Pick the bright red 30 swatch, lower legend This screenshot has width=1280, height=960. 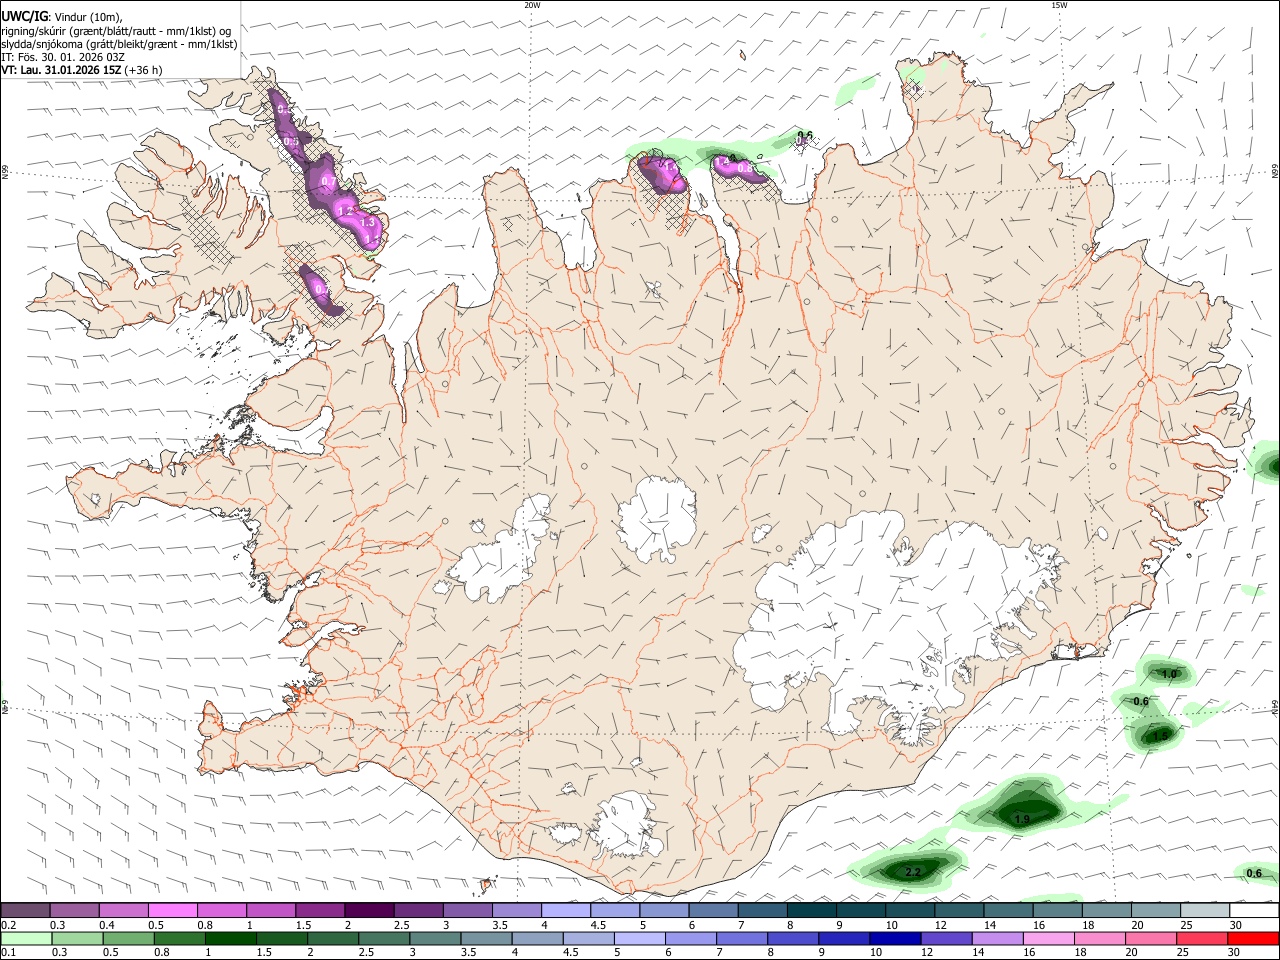click(x=1254, y=938)
